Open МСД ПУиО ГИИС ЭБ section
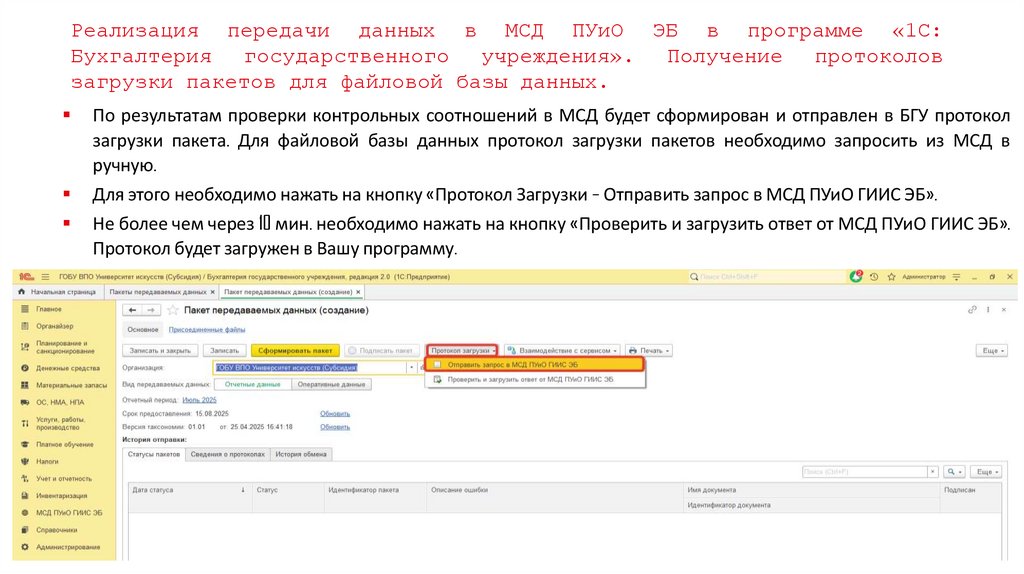Screen dimensions: 1024x574 [69, 513]
